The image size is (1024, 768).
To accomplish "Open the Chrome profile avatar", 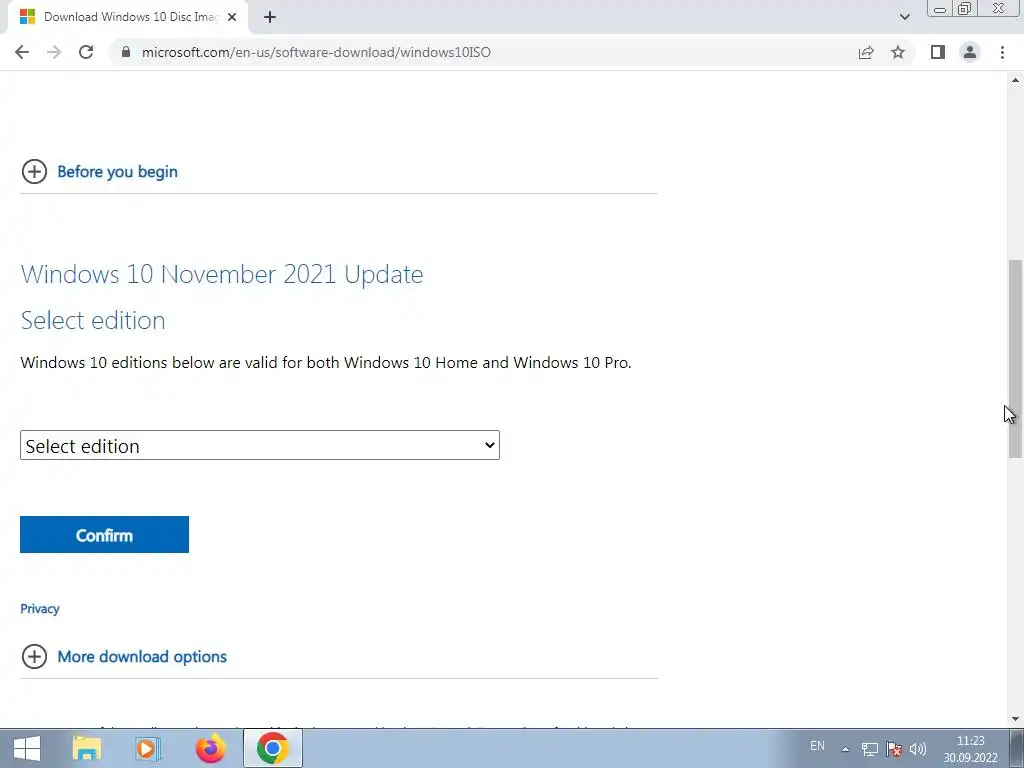I will click(x=970, y=52).
